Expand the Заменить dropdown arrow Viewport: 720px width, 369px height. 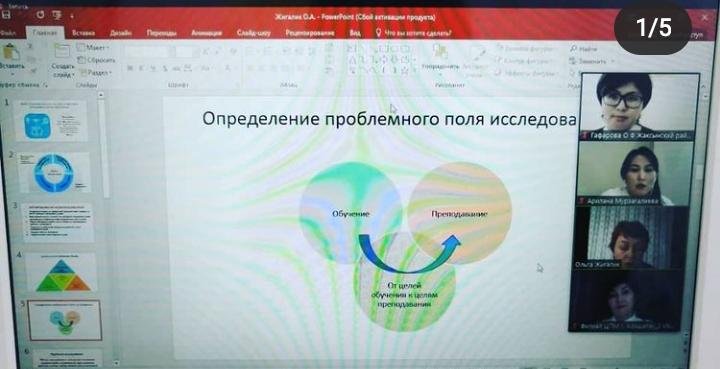point(612,61)
